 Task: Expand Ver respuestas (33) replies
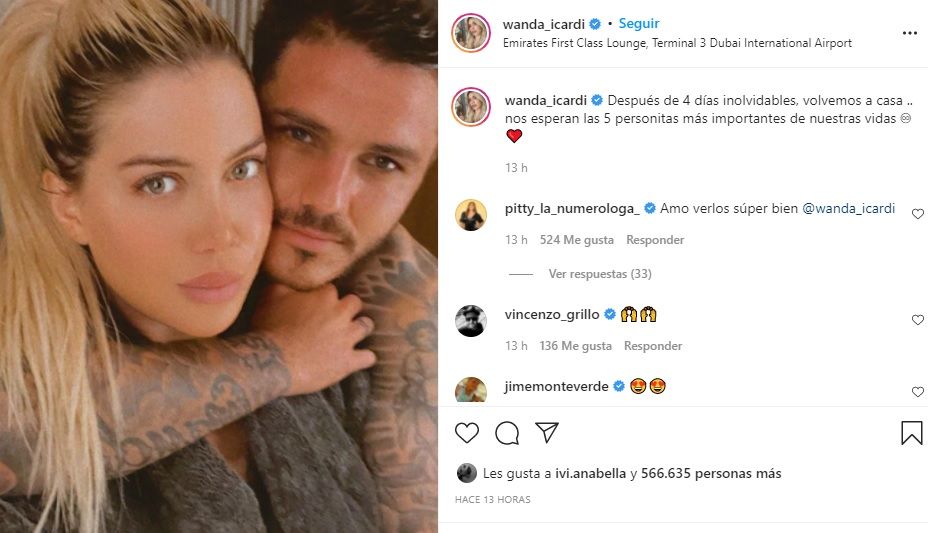pyautogui.click(x=600, y=274)
